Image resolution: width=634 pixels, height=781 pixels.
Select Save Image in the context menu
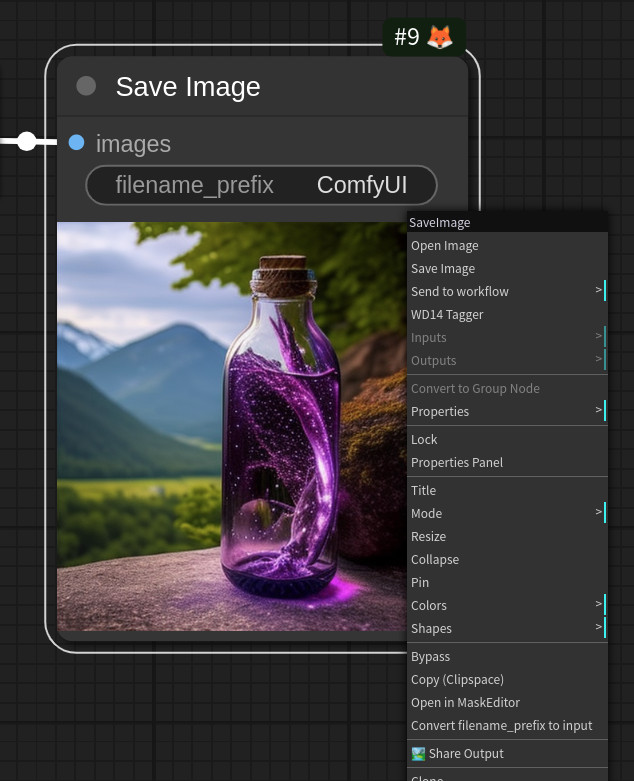coord(507,268)
